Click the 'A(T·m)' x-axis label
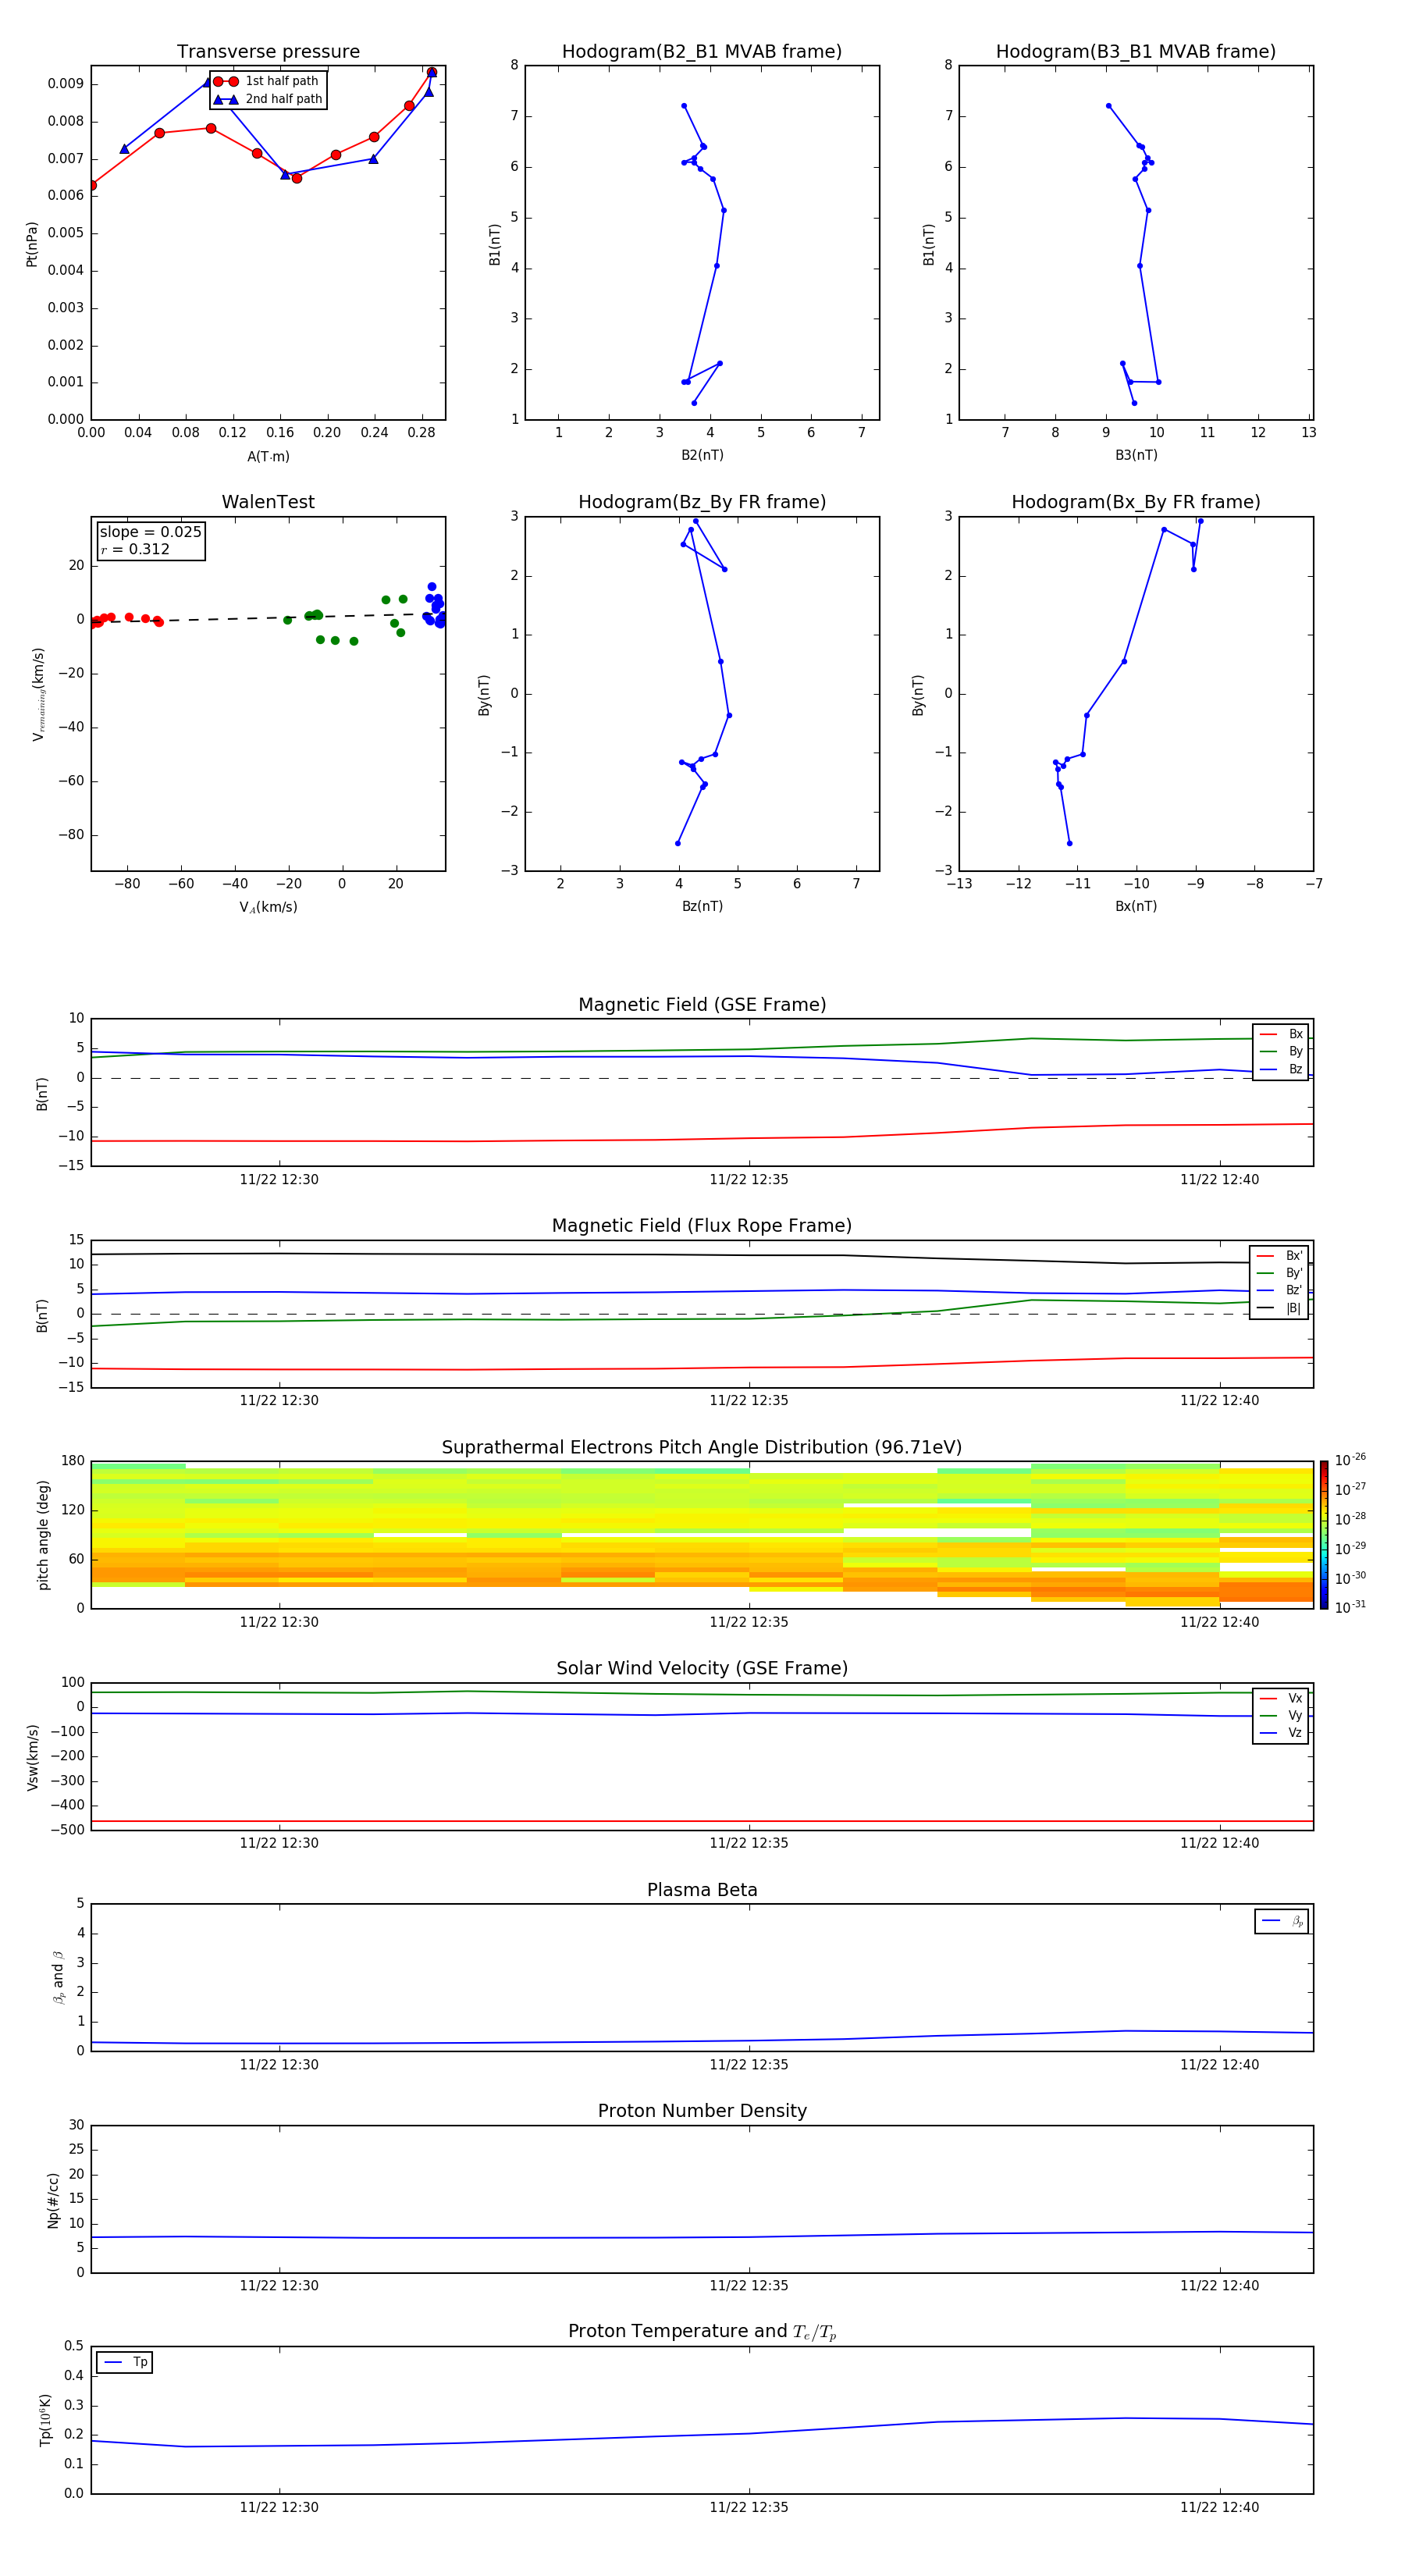The image size is (1405, 2576). click(268, 456)
